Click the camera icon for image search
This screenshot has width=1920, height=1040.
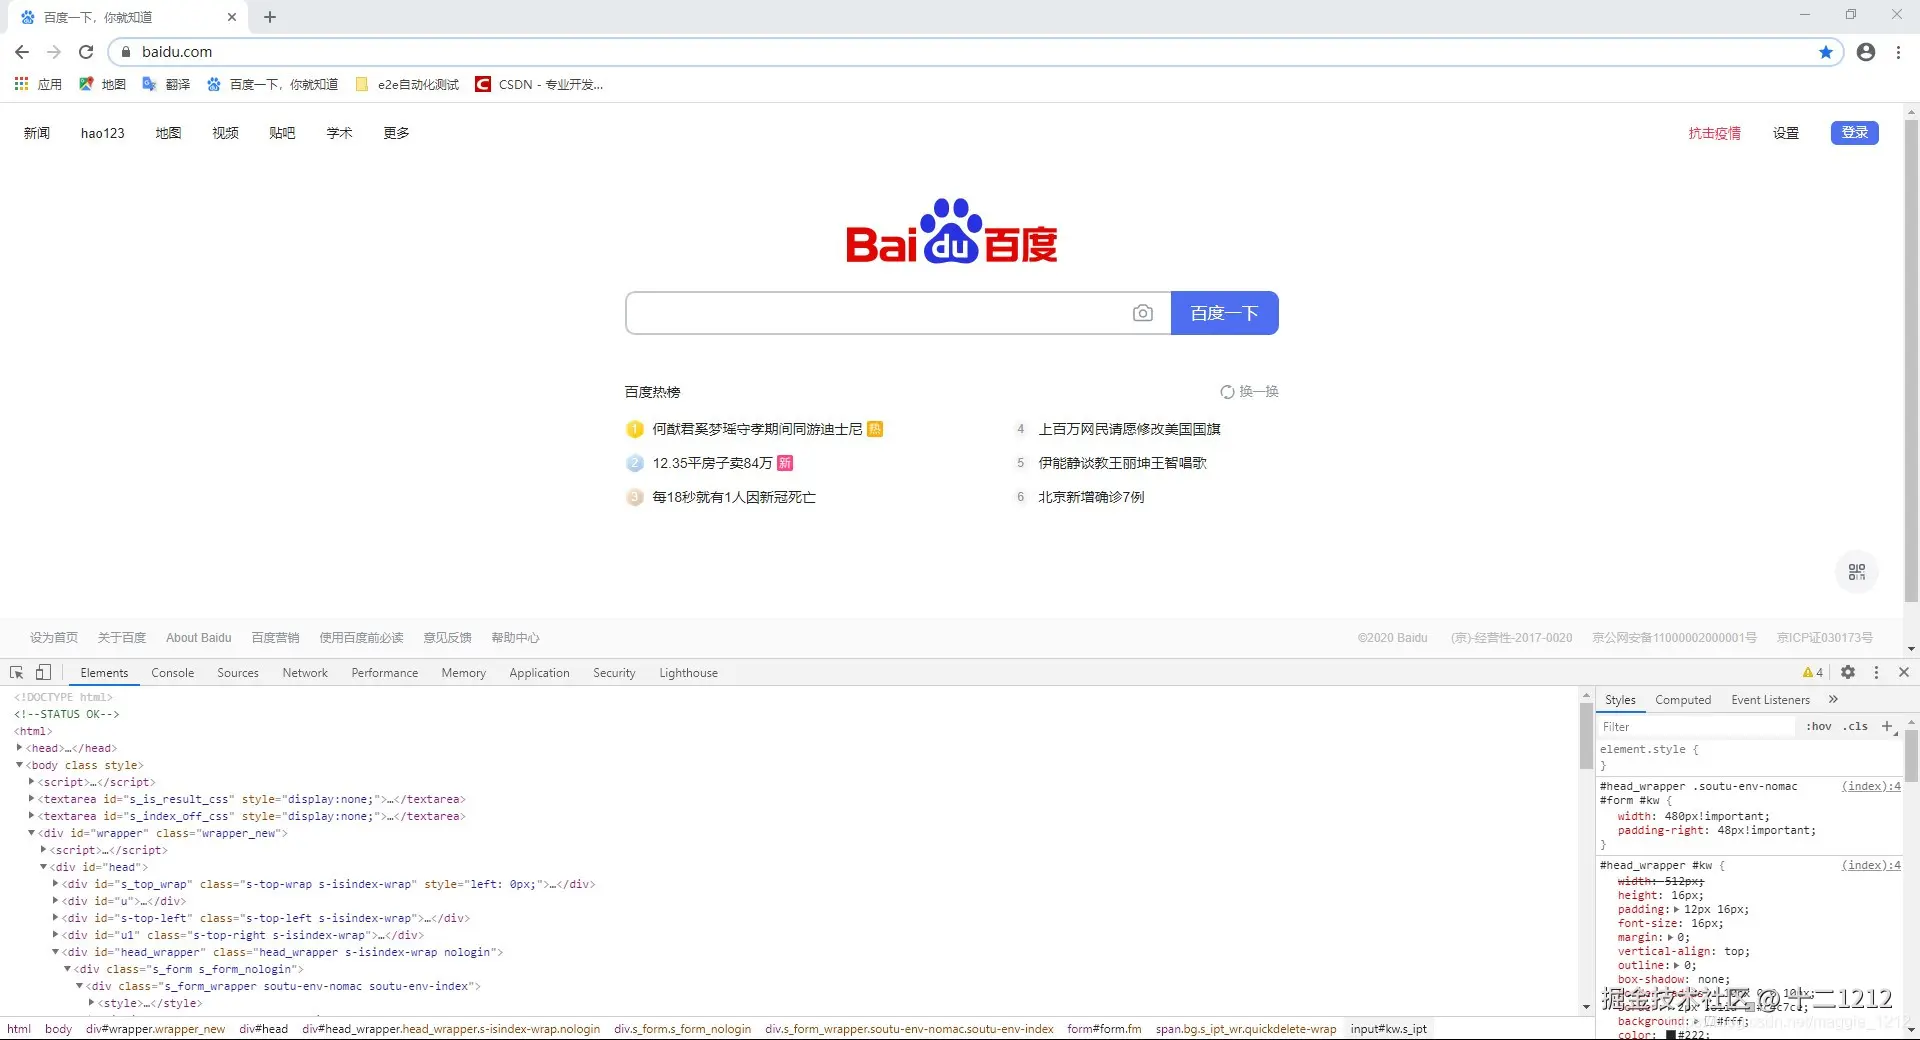pyautogui.click(x=1143, y=313)
